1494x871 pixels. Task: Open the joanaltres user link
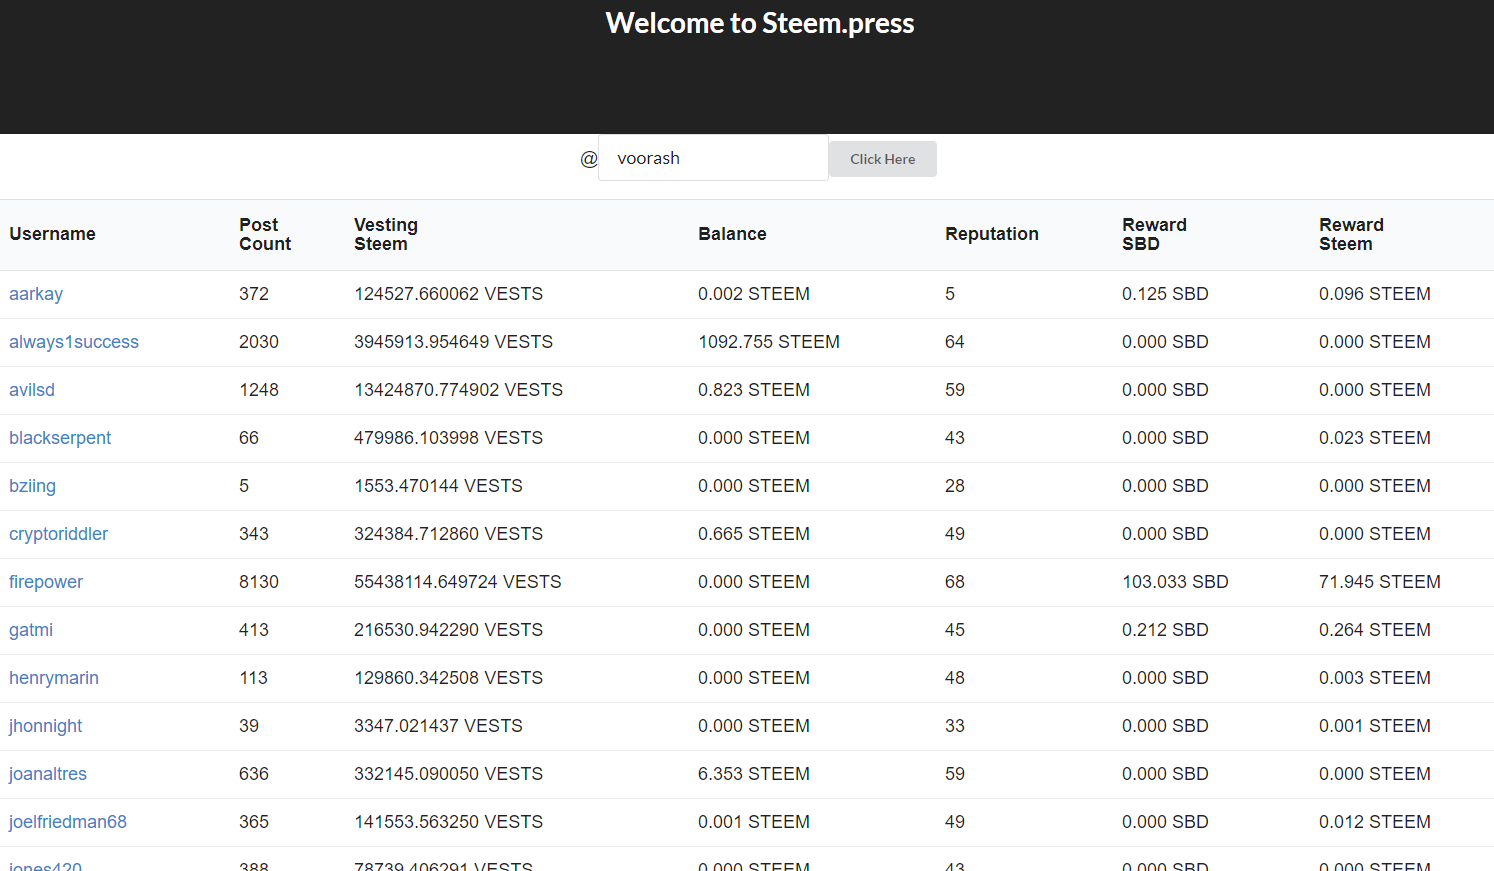point(48,774)
